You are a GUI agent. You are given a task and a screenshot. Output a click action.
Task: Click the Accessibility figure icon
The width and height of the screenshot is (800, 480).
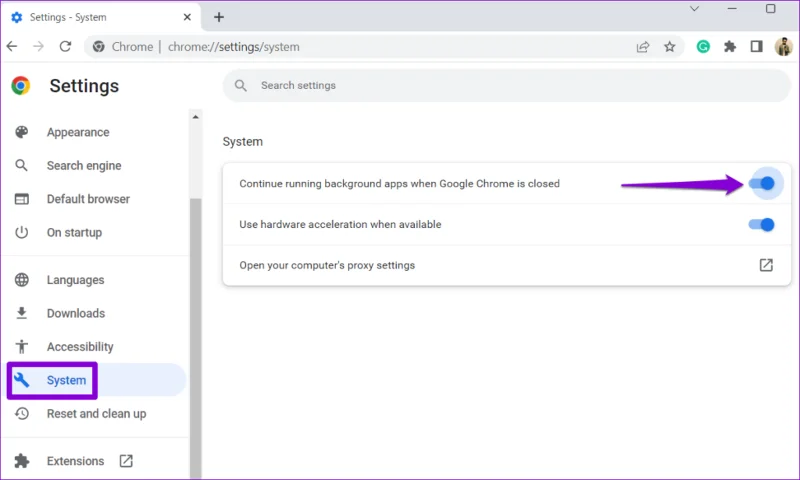(x=21, y=347)
